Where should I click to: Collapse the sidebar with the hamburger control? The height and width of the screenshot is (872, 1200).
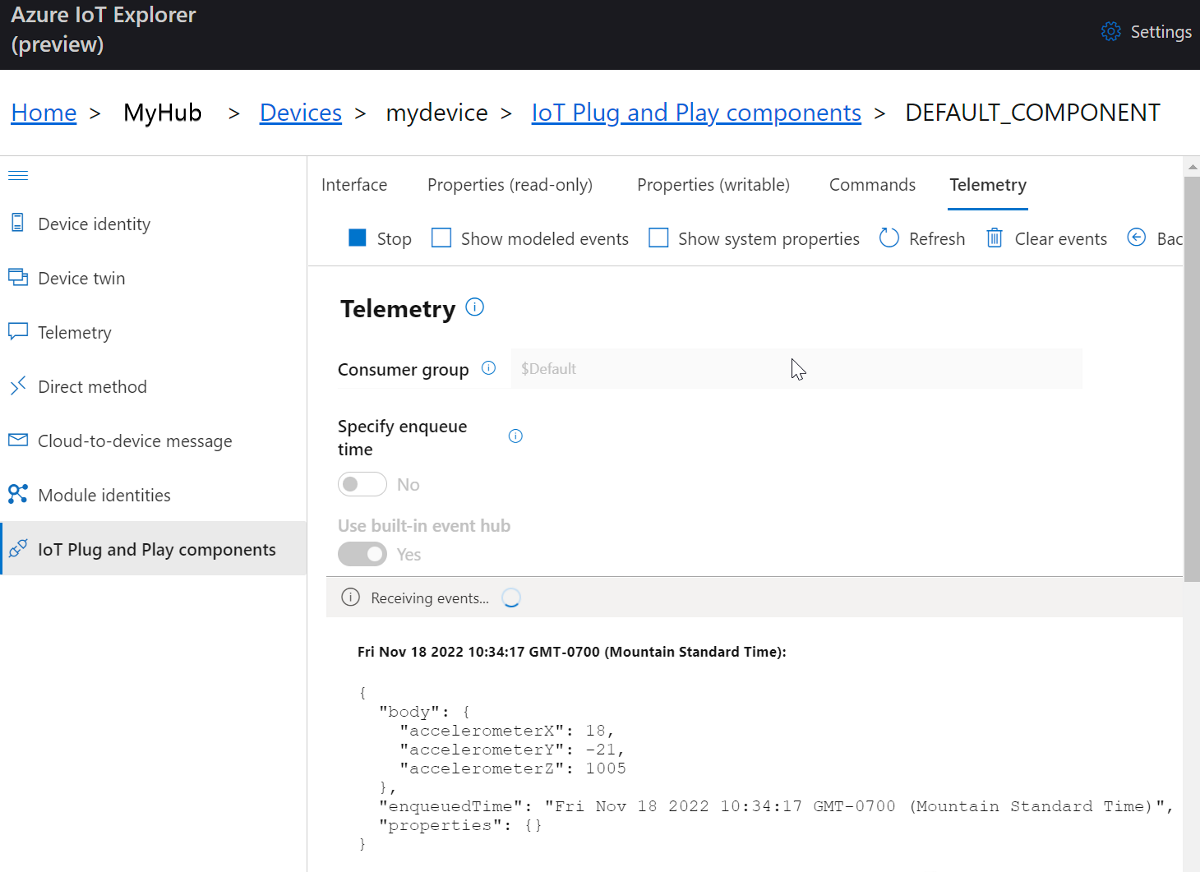(18, 174)
